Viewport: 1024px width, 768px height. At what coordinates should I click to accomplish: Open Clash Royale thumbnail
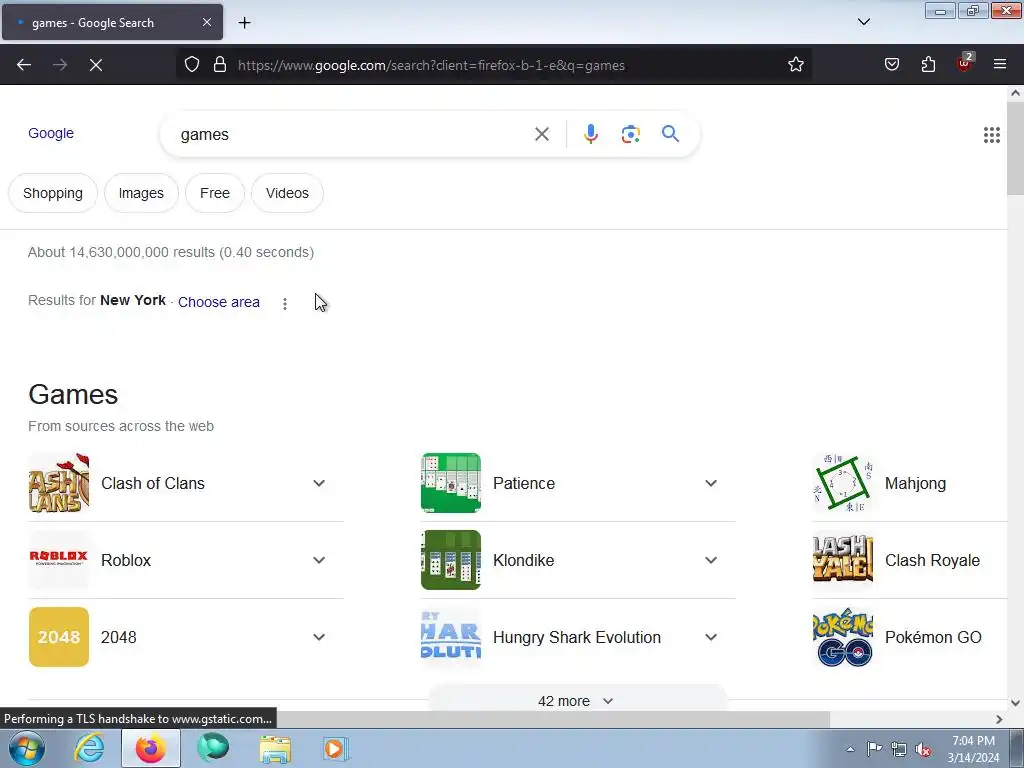coord(842,560)
